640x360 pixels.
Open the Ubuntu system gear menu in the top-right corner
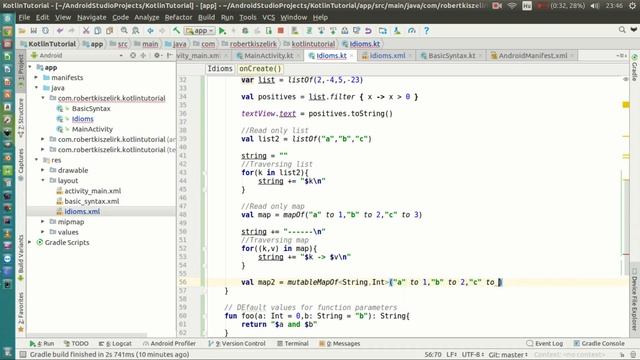click(632, 5)
